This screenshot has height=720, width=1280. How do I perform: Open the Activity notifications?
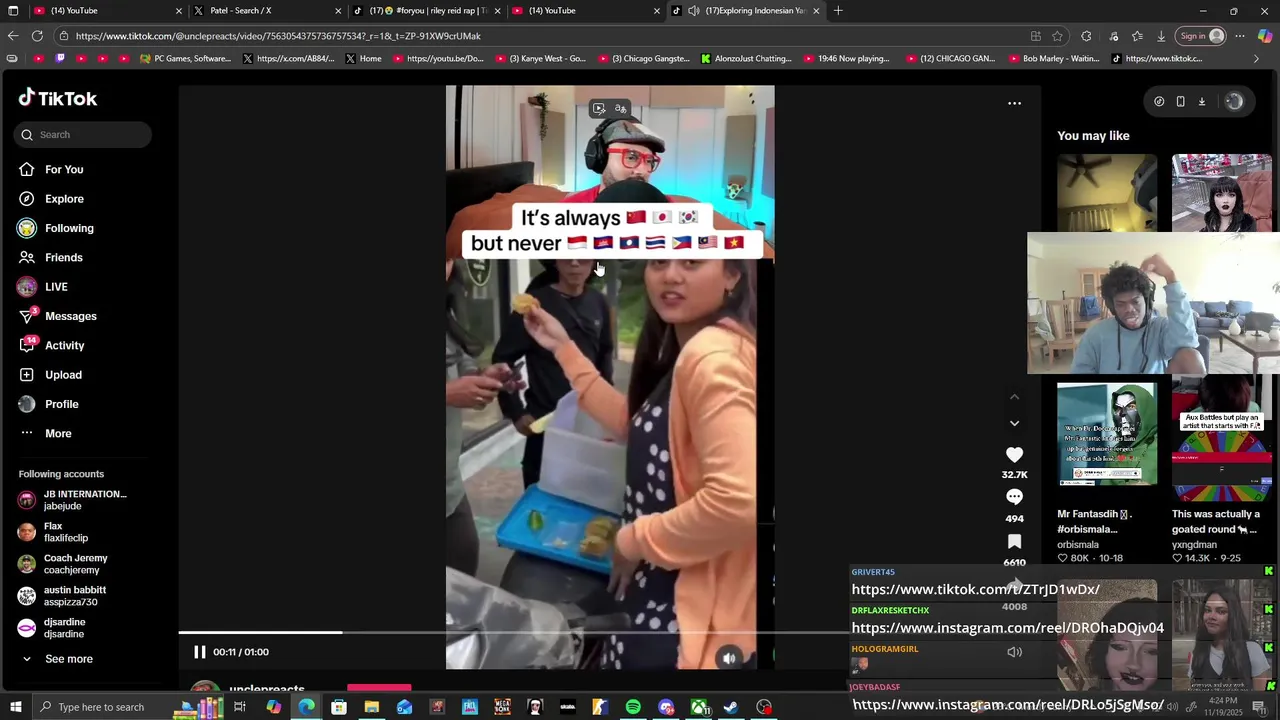[x=64, y=346]
